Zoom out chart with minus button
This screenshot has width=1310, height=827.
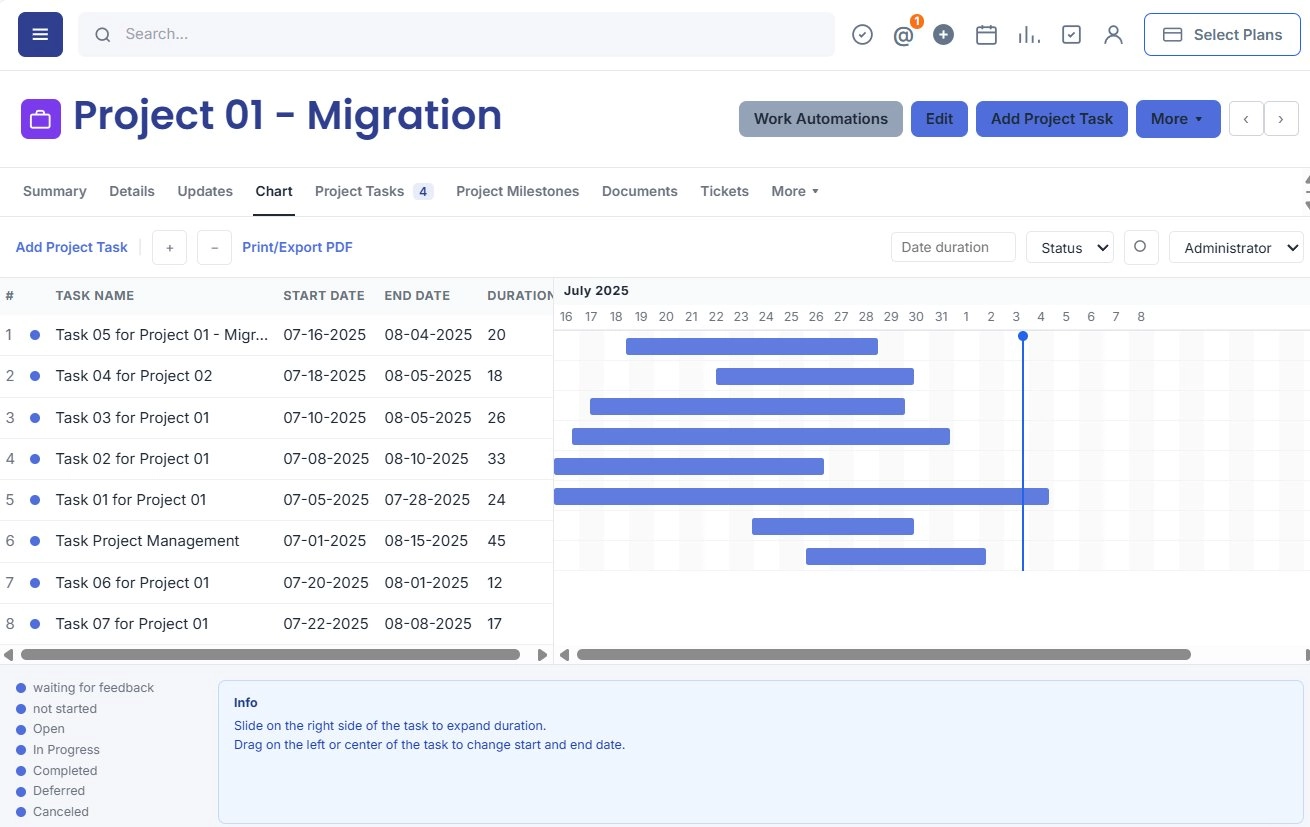click(214, 247)
